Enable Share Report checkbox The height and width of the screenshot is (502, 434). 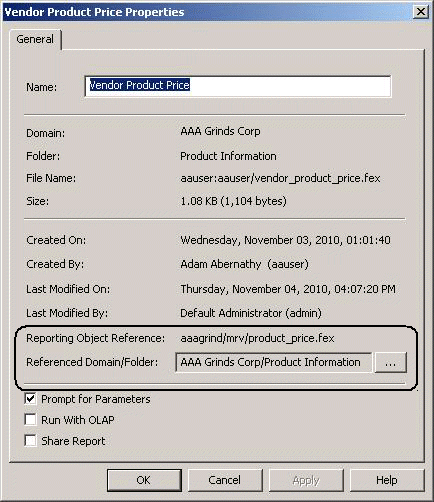tap(30, 441)
